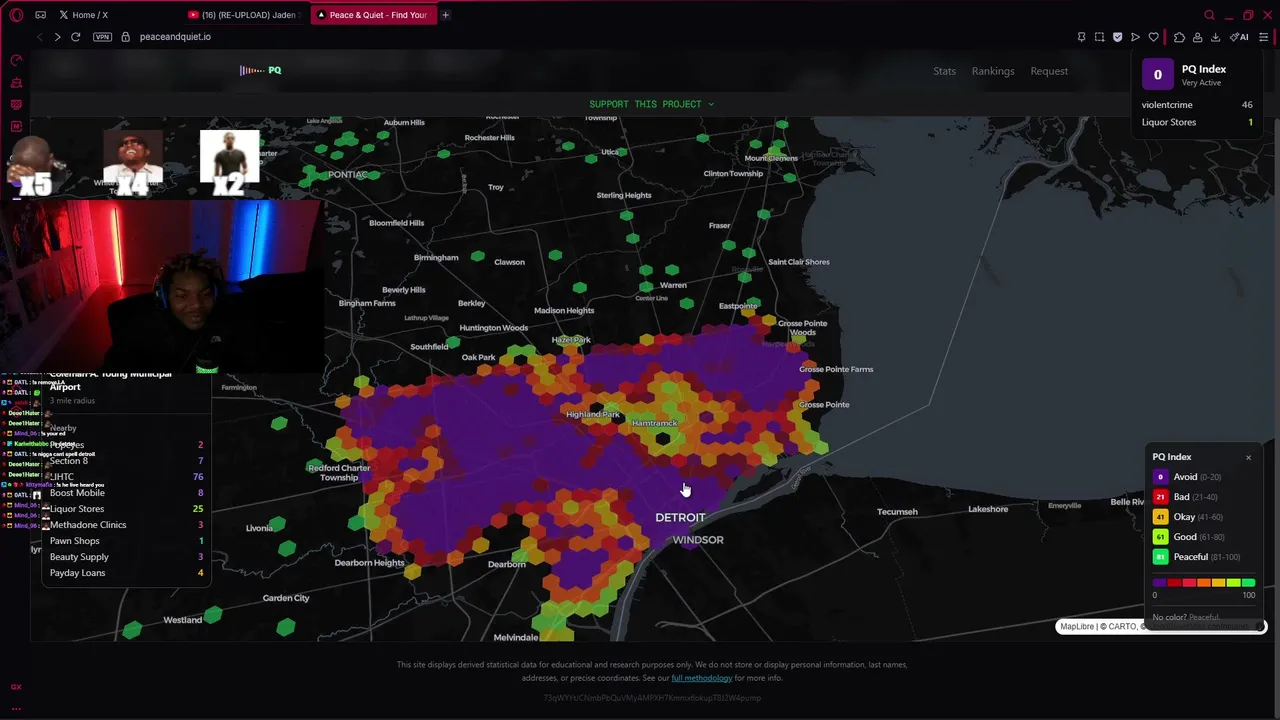Image resolution: width=1280 pixels, height=720 pixels.
Task: Open the Stats menu item
Action: pos(944,71)
